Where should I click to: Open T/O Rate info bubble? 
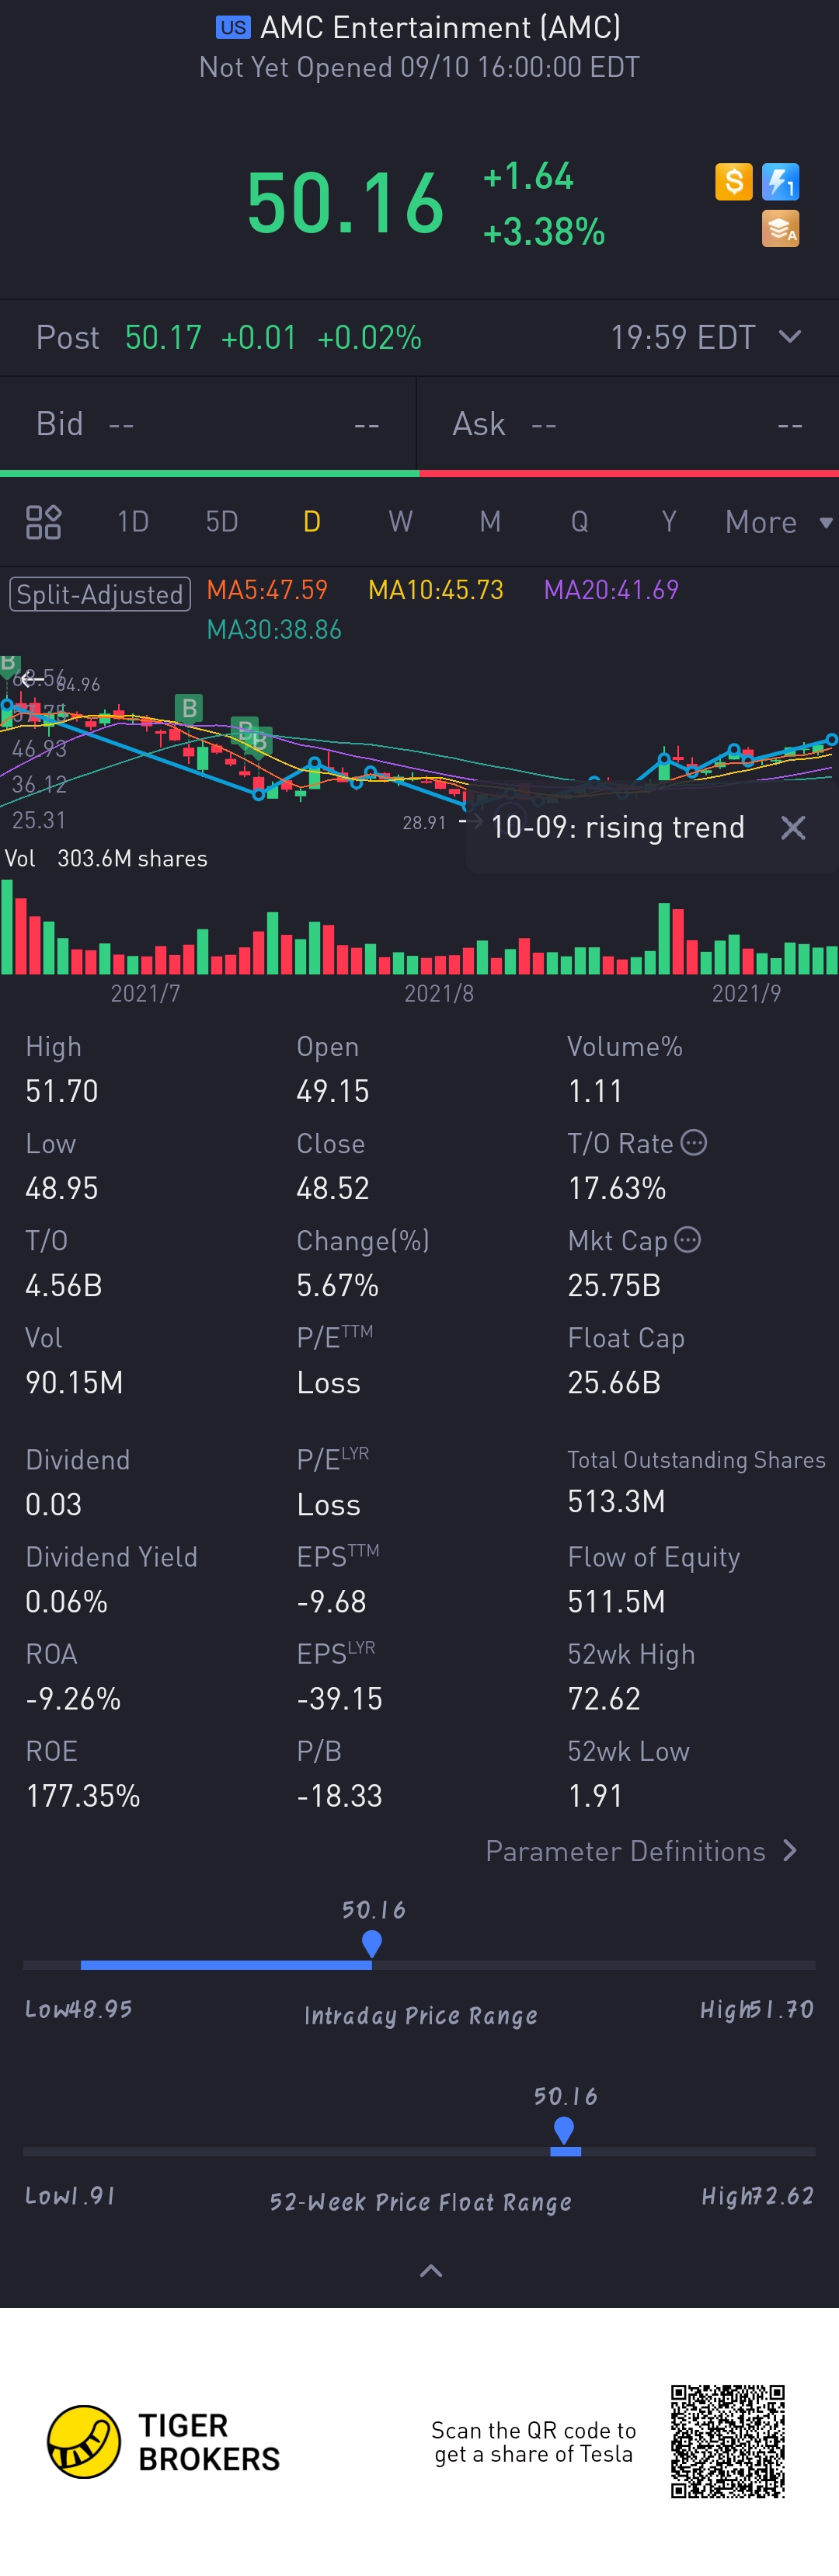coord(694,1142)
